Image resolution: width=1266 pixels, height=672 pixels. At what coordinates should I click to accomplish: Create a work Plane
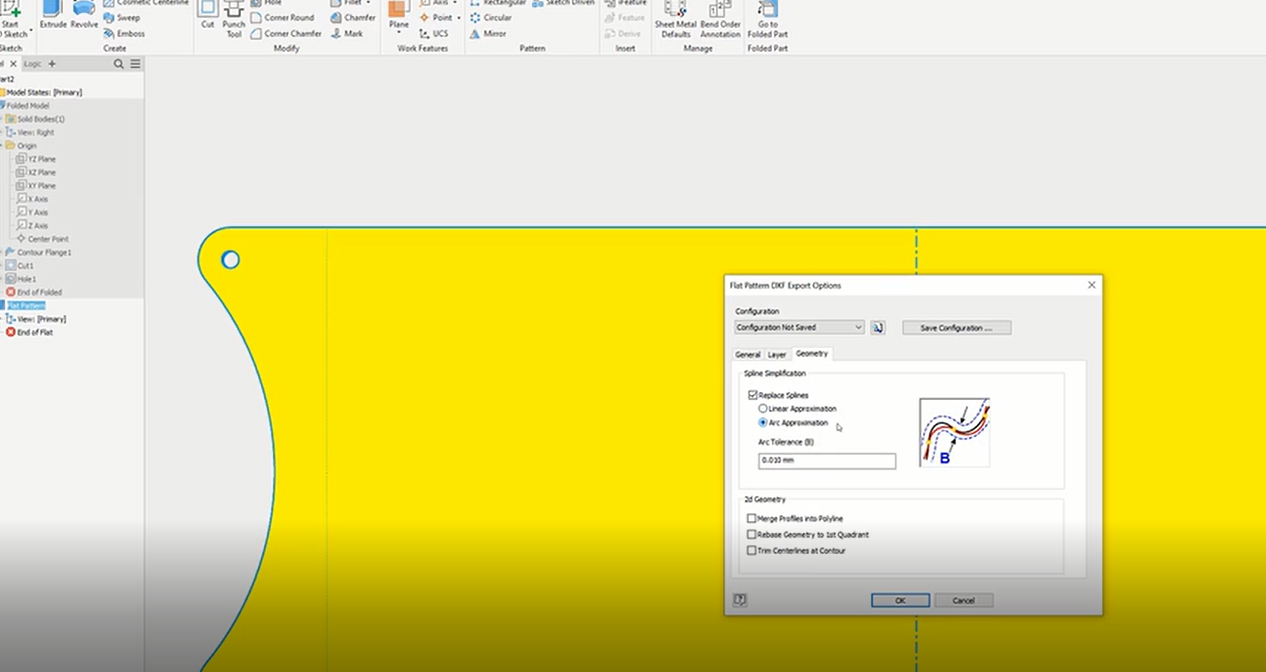(399, 14)
